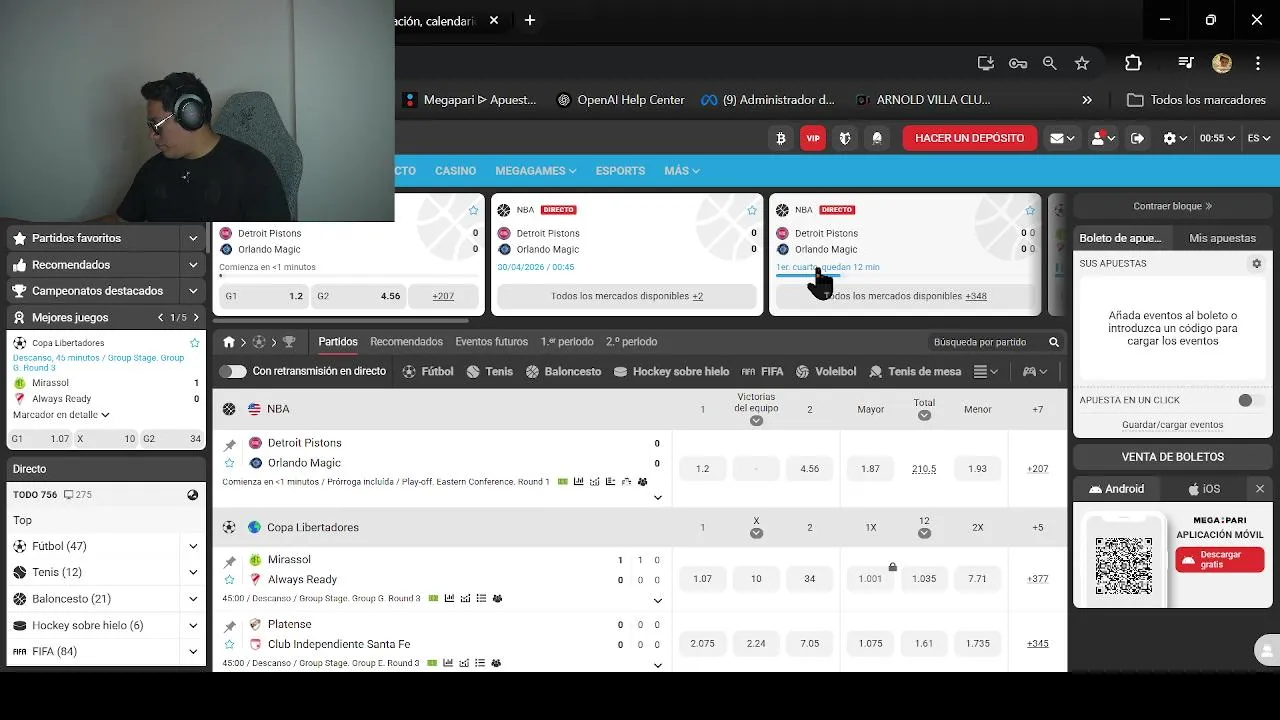Open the CASINO menu

[x=455, y=171]
